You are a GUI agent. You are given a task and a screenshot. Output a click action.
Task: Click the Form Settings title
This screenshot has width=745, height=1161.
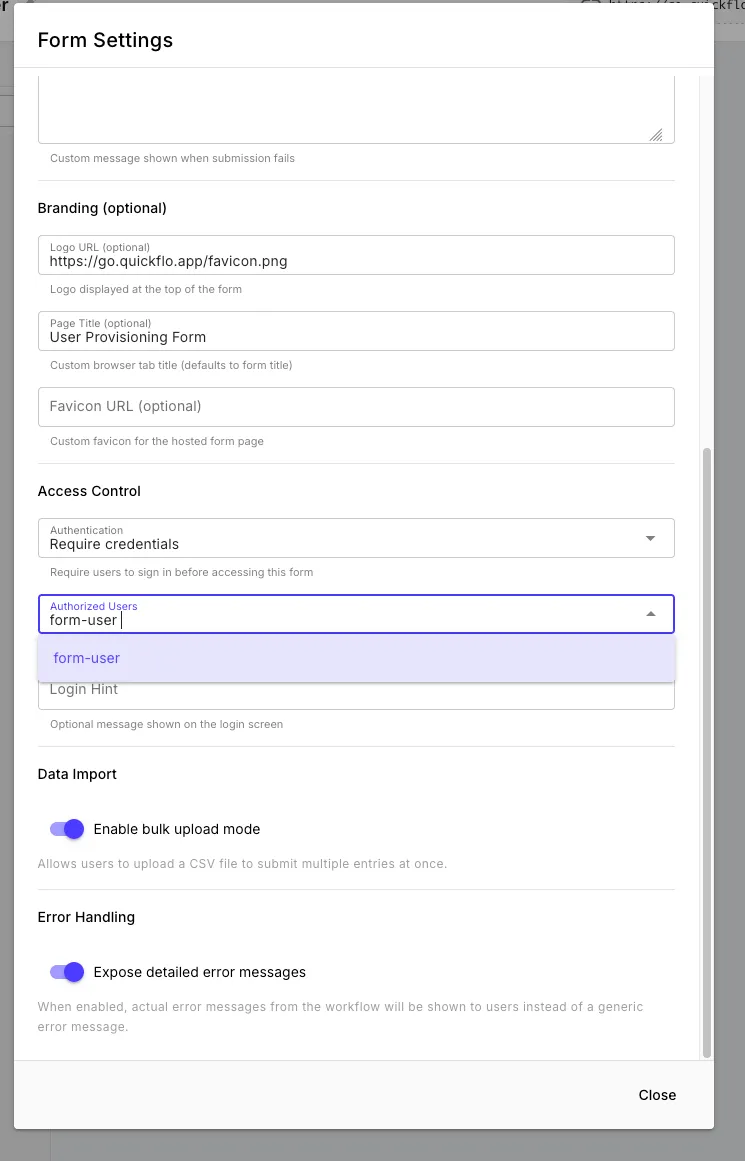coord(105,40)
